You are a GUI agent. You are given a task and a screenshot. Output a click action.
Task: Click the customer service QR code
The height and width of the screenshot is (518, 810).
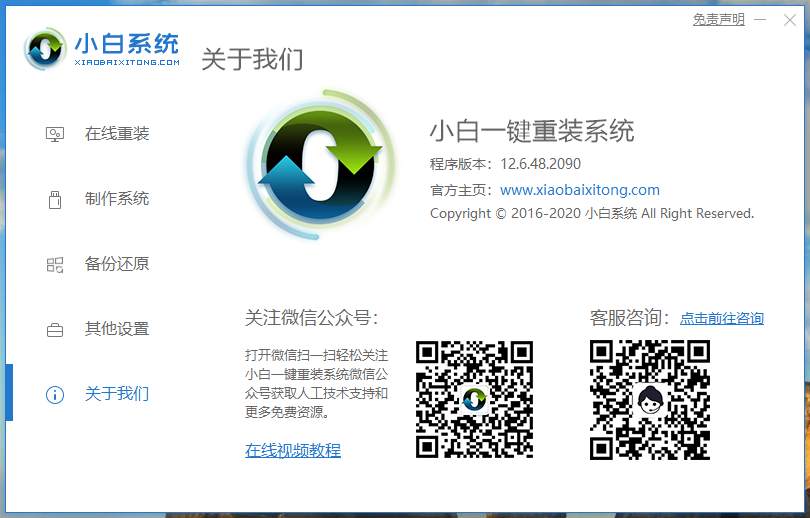[x=650, y=400]
